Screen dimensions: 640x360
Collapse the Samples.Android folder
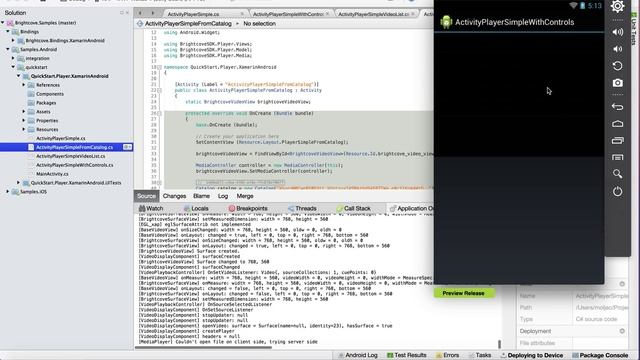click(8, 49)
